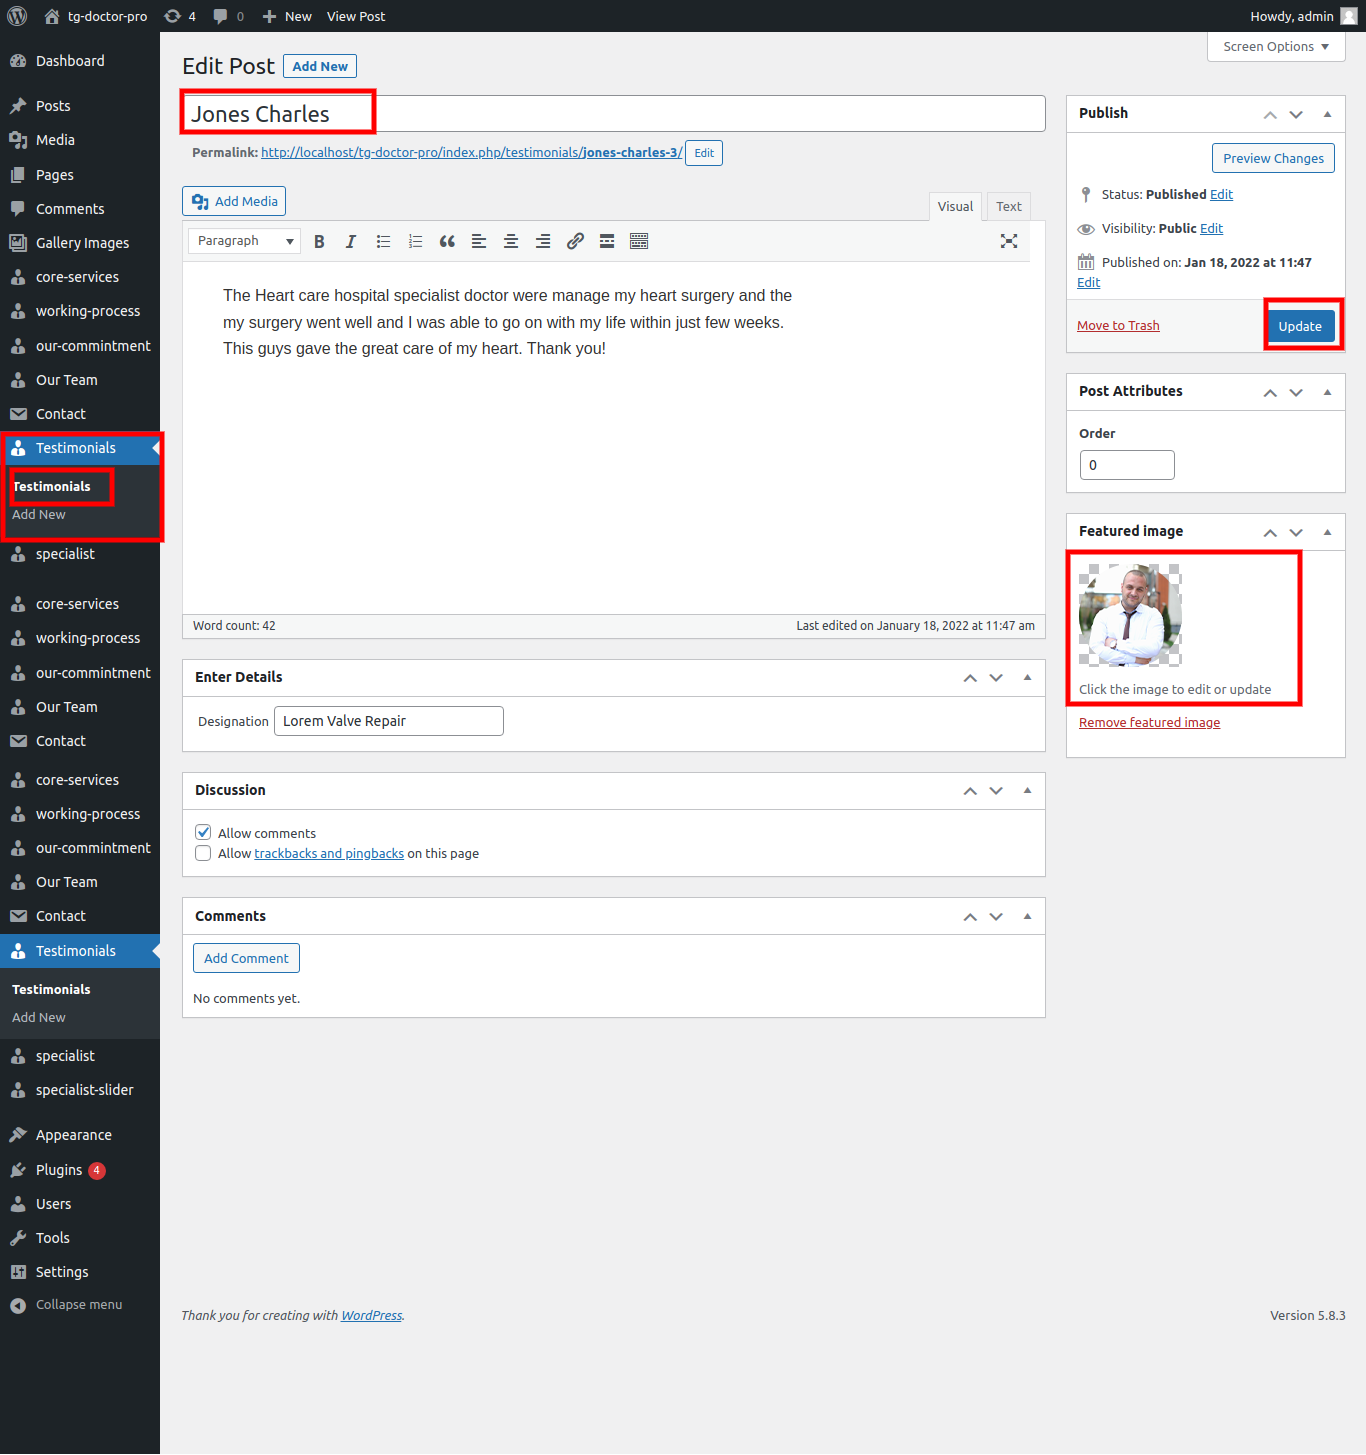Enable distraction-free fullscreen editor mode
Screen dimensions: 1366x1455
pyautogui.click(x=1009, y=242)
